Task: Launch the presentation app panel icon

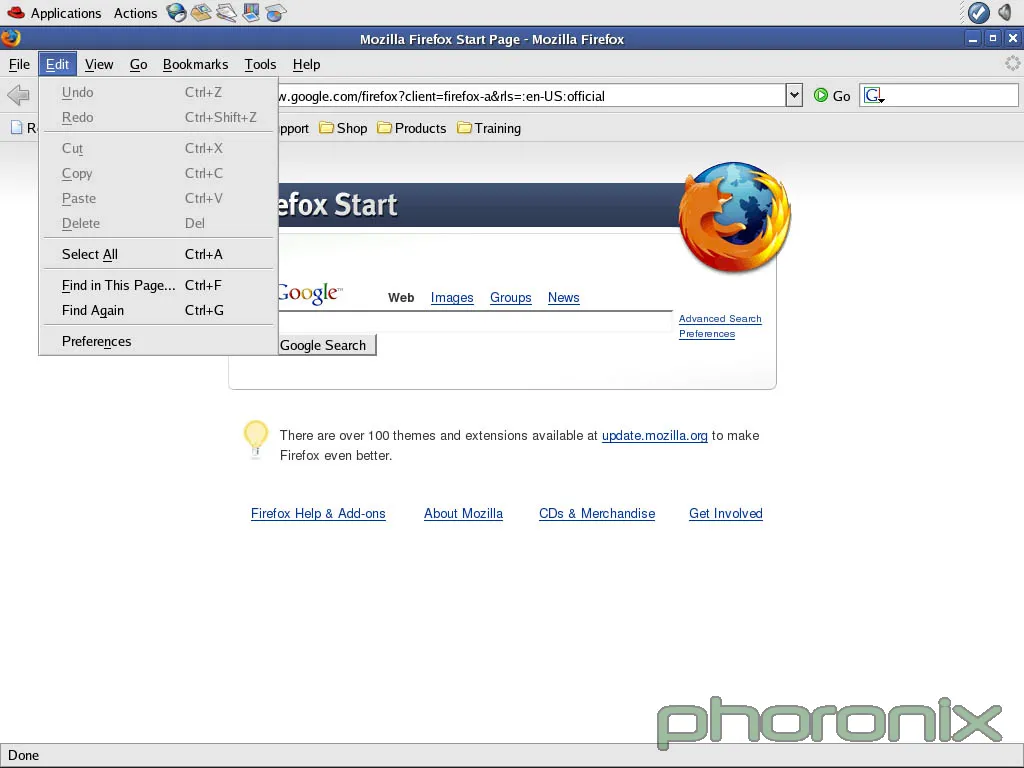Action: (251, 12)
